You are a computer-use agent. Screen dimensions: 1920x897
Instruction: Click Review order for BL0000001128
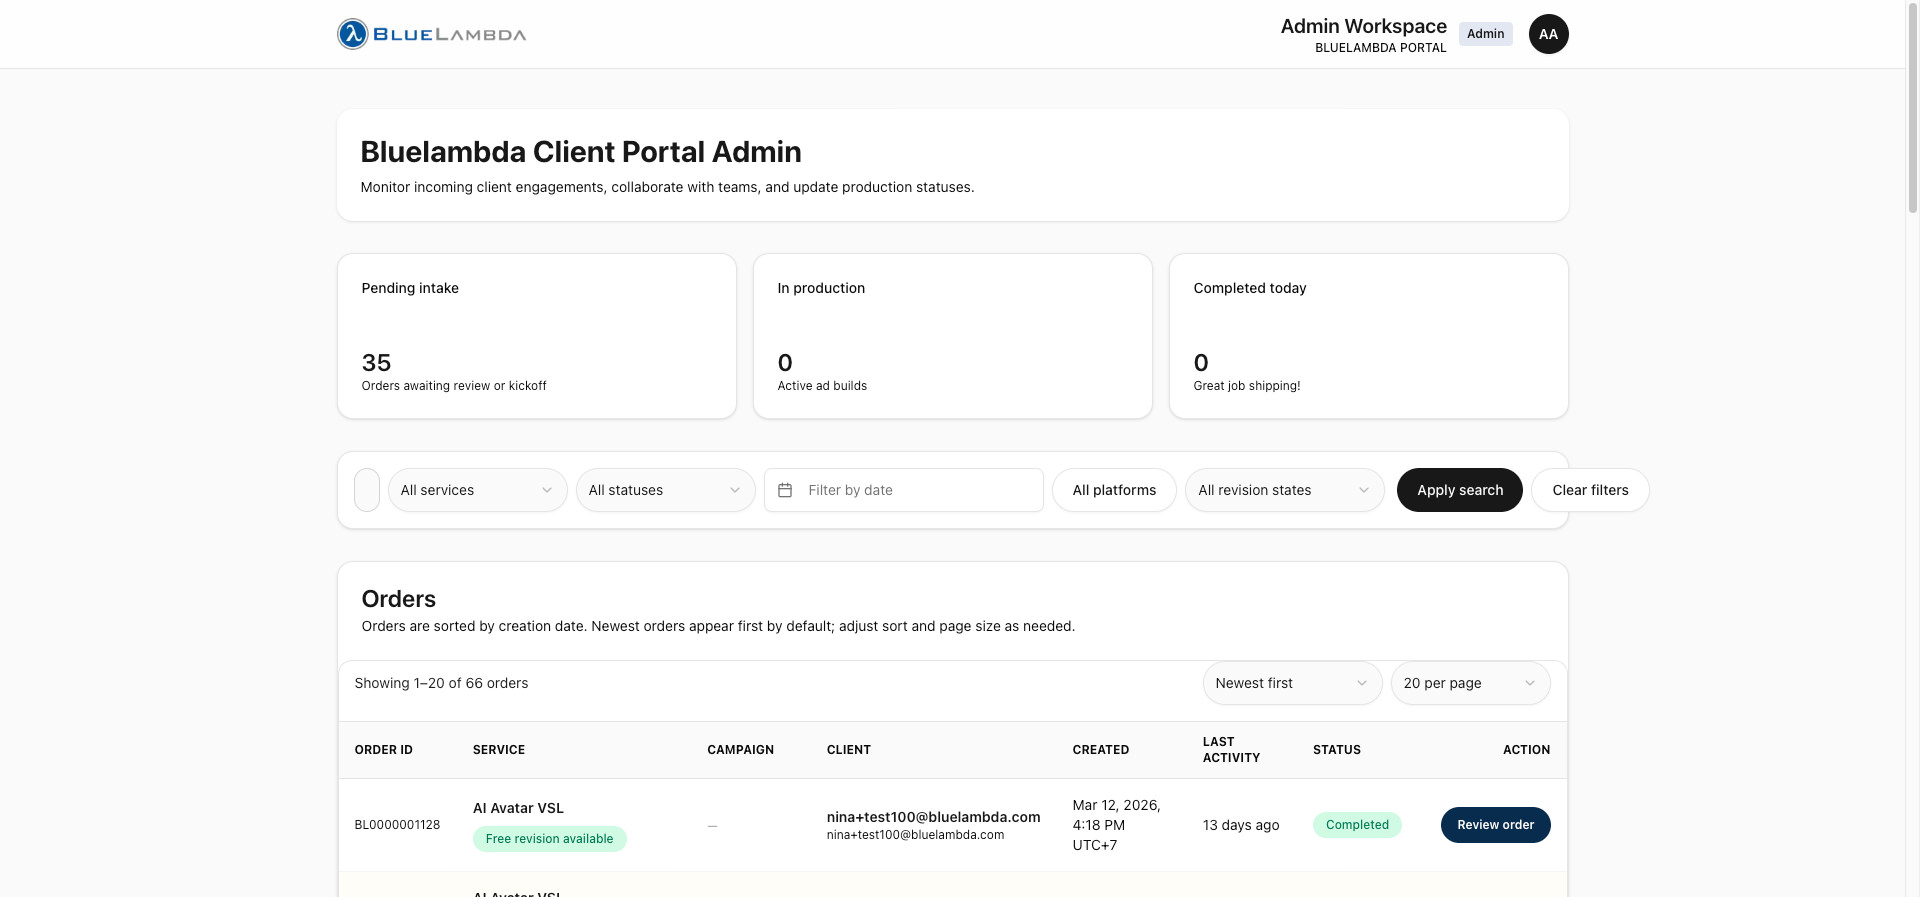coord(1495,825)
